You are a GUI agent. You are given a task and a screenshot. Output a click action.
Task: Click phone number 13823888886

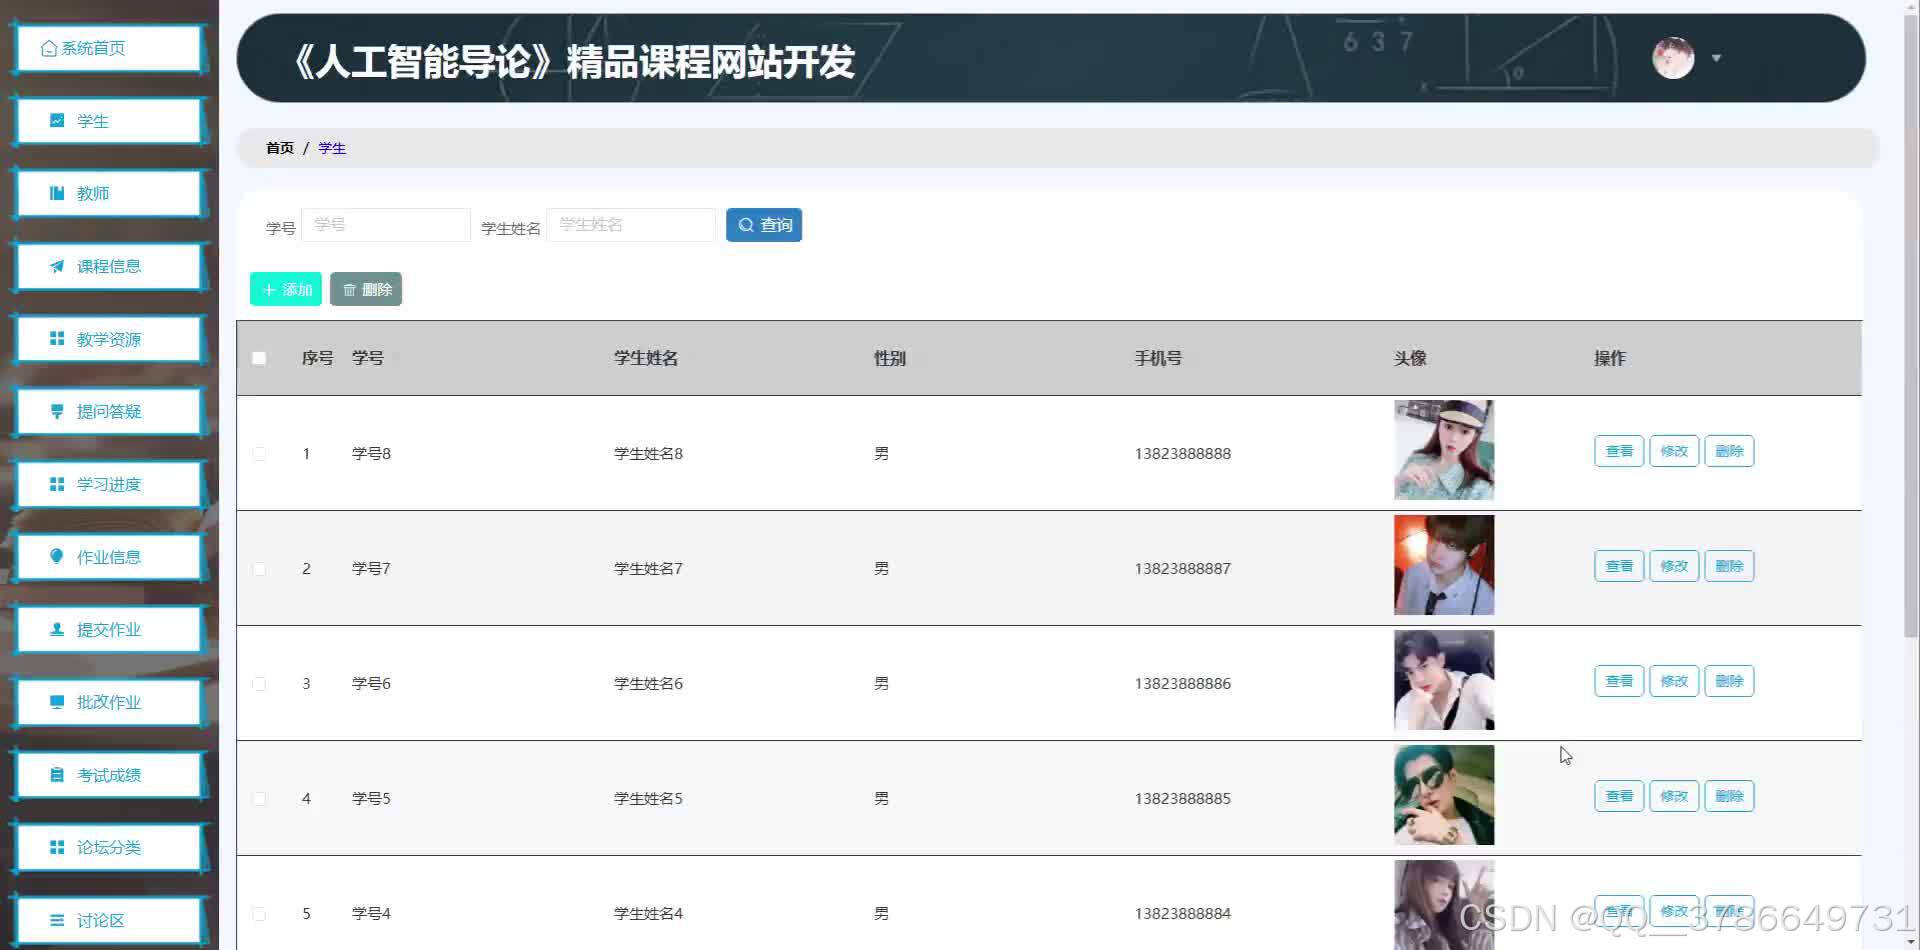pyautogui.click(x=1183, y=683)
